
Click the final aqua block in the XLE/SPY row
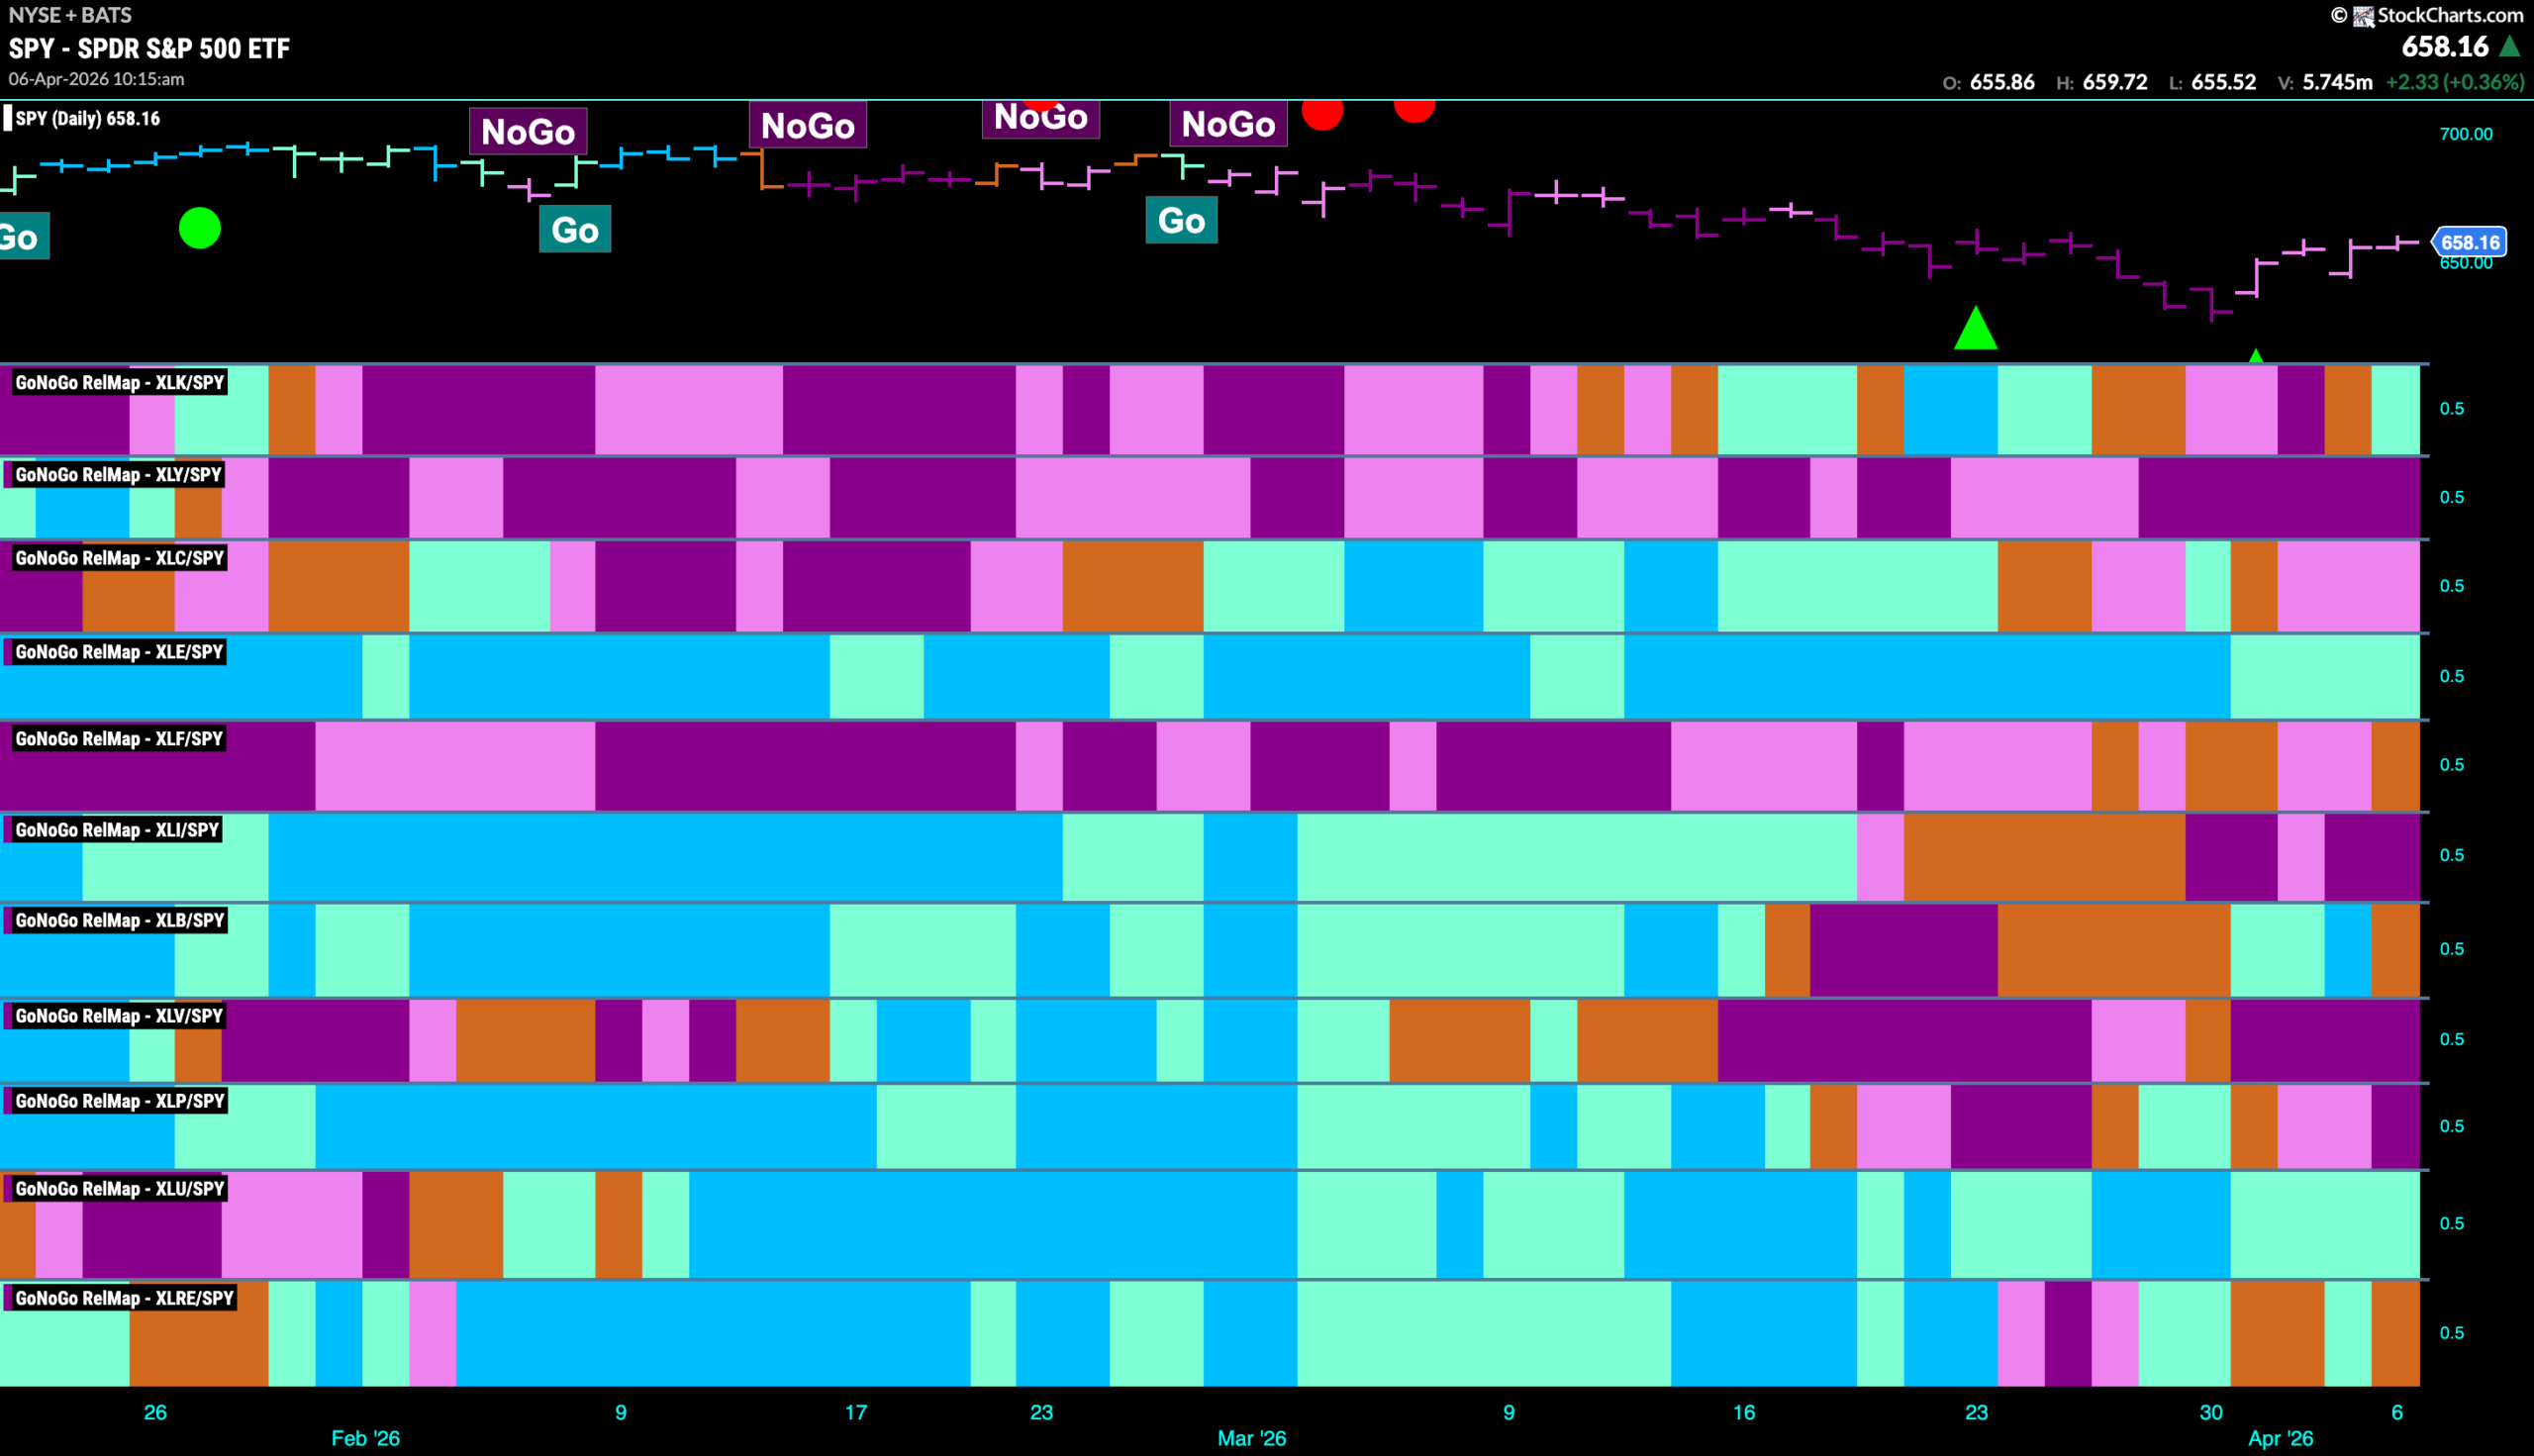pyautogui.click(x=2325, y=676)
